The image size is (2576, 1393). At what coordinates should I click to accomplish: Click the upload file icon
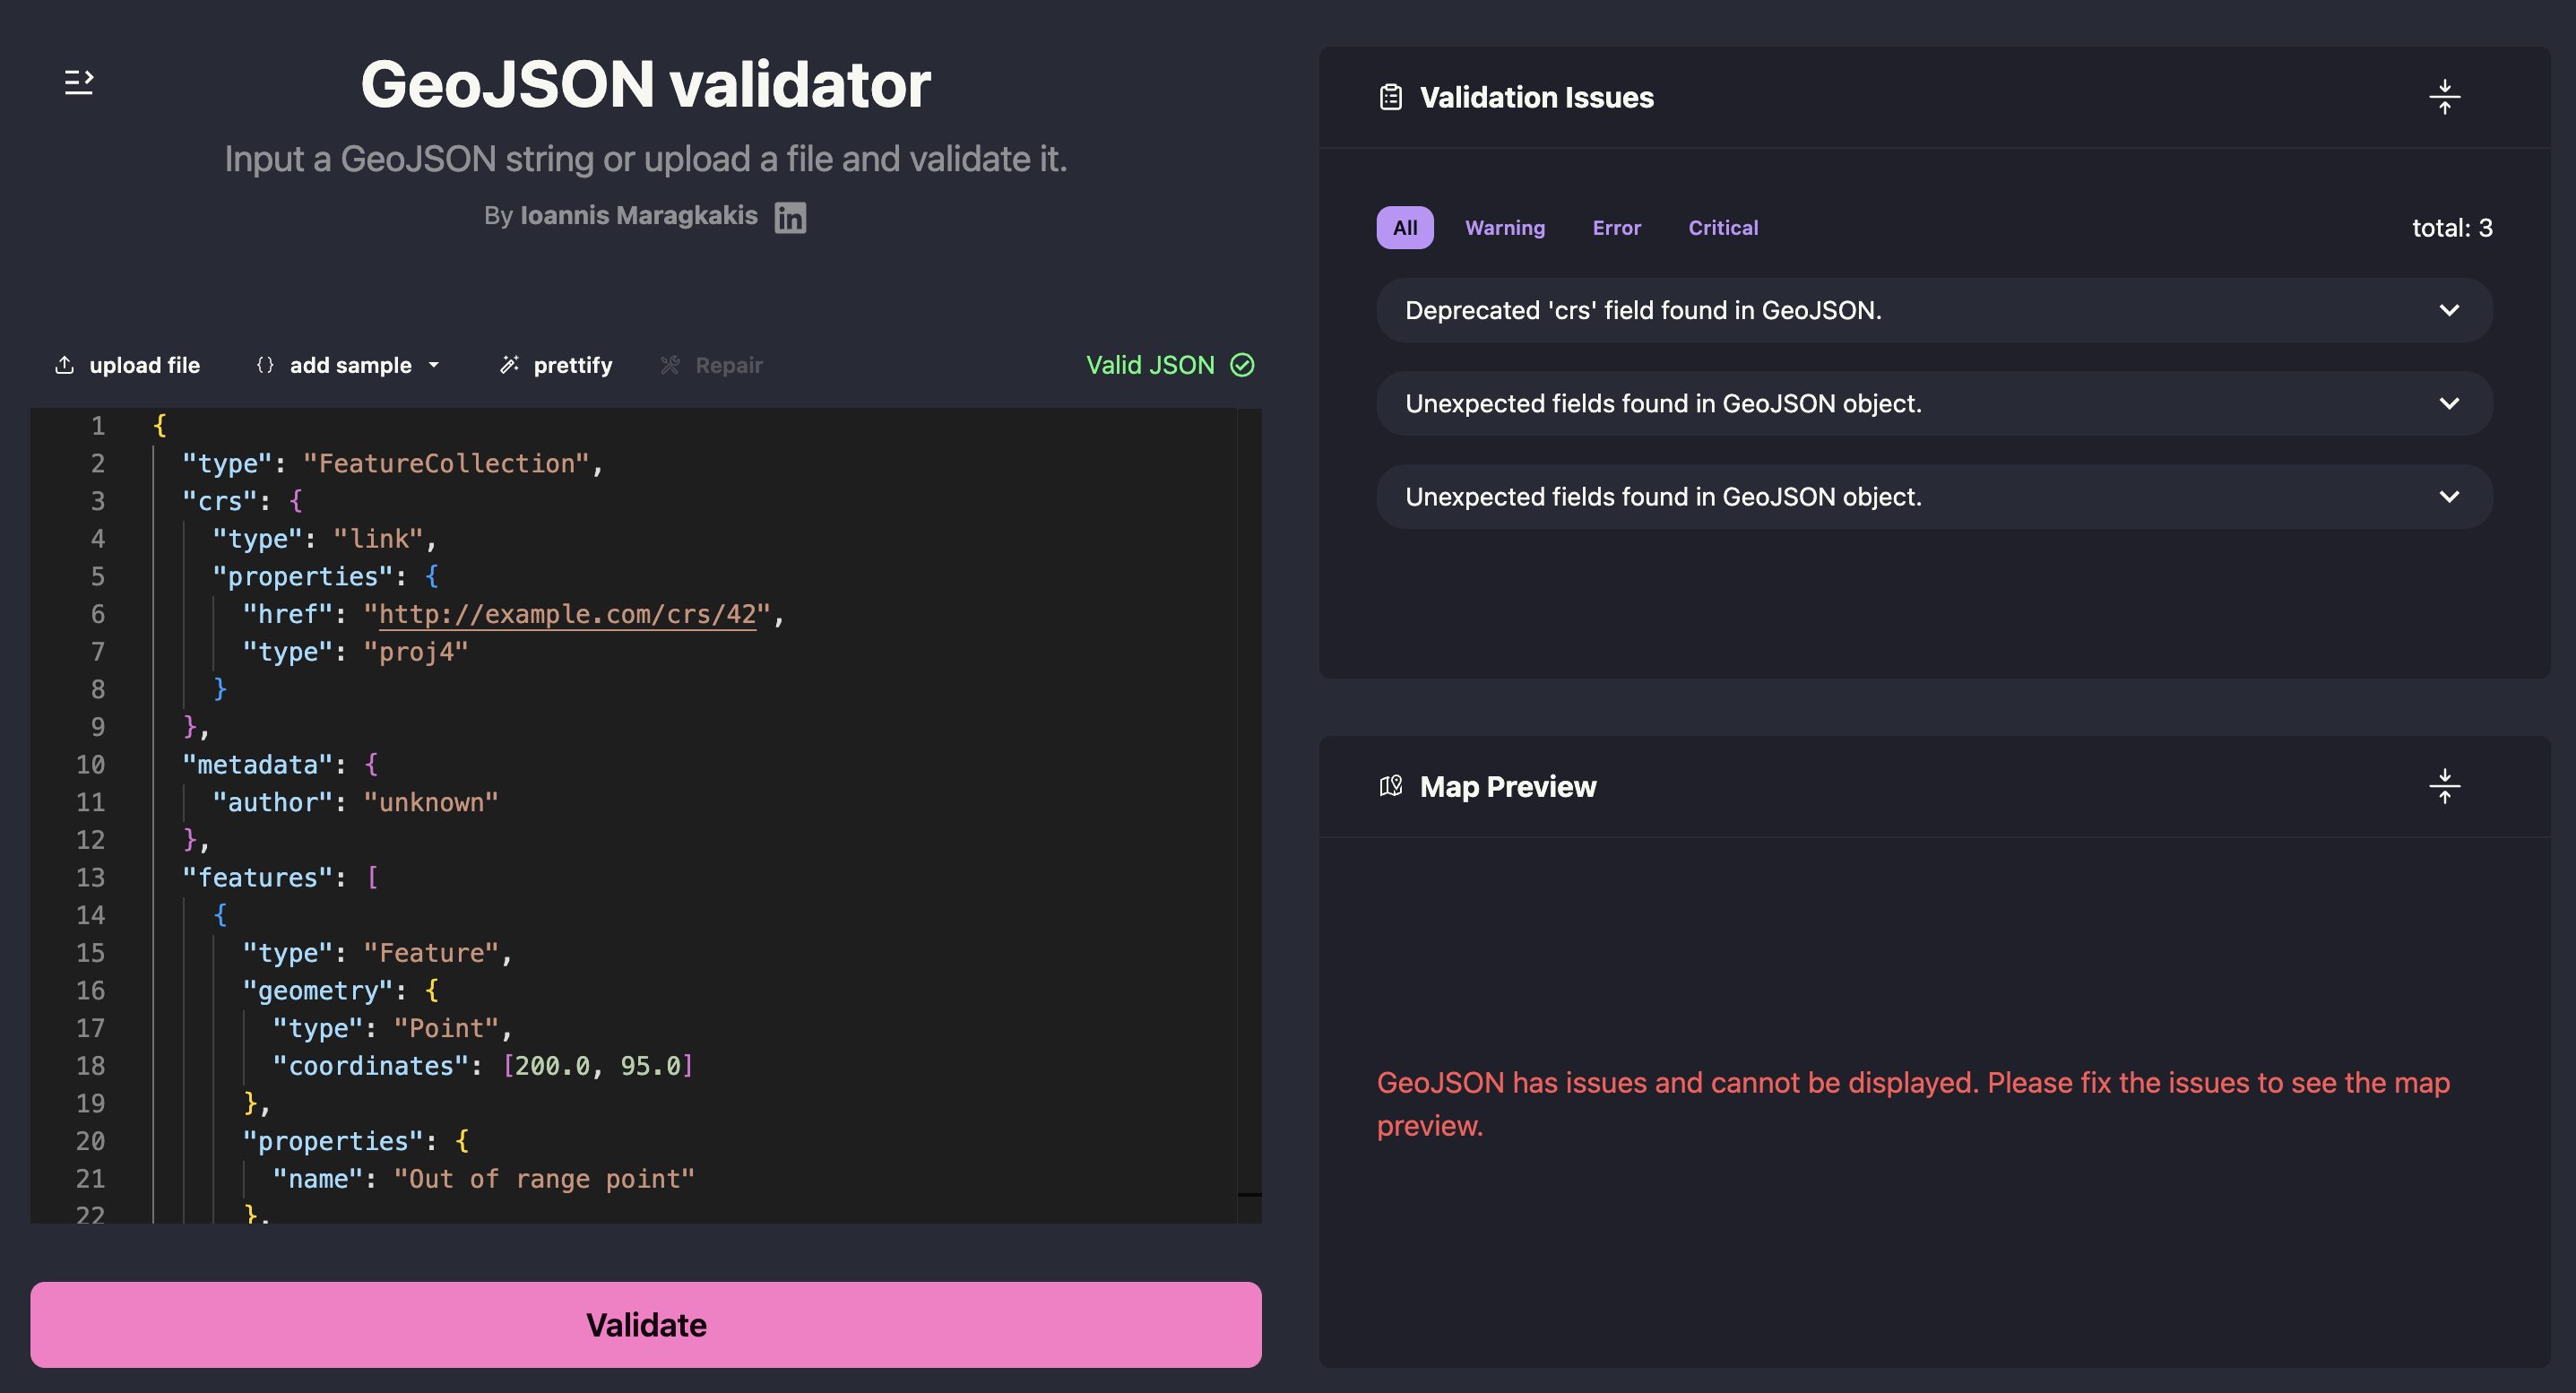(x=64, y=365)
